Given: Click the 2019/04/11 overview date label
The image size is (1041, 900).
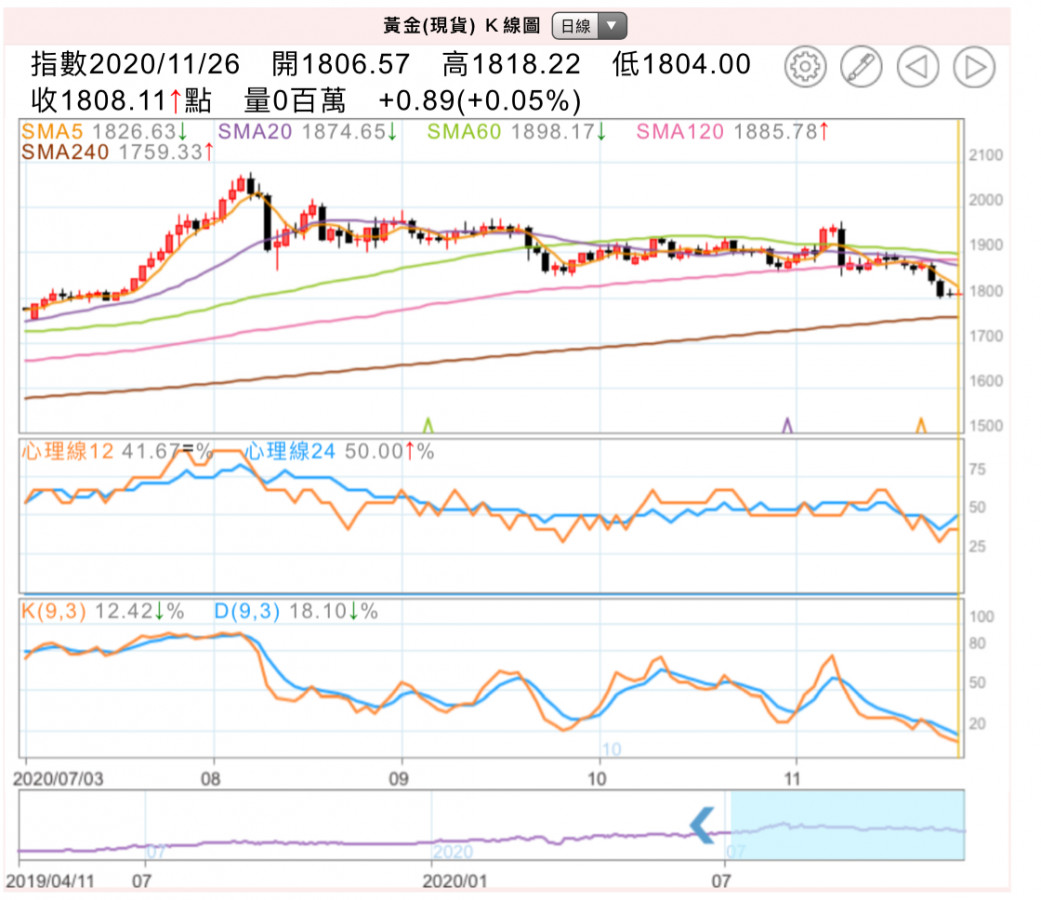Looking at the screenshot, I should click(50, 881).
